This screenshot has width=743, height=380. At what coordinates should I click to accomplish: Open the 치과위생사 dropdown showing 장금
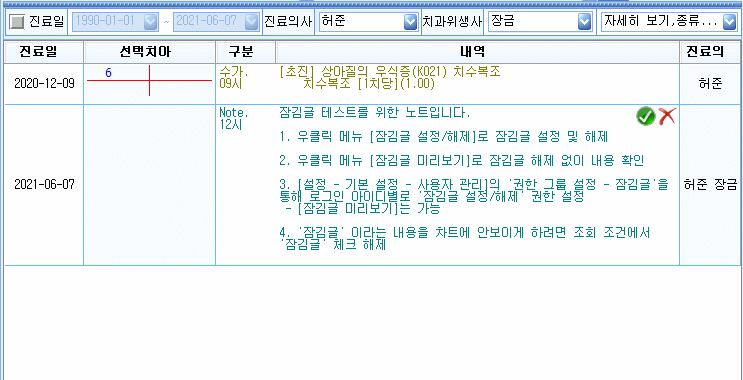(x=585, y=22)
